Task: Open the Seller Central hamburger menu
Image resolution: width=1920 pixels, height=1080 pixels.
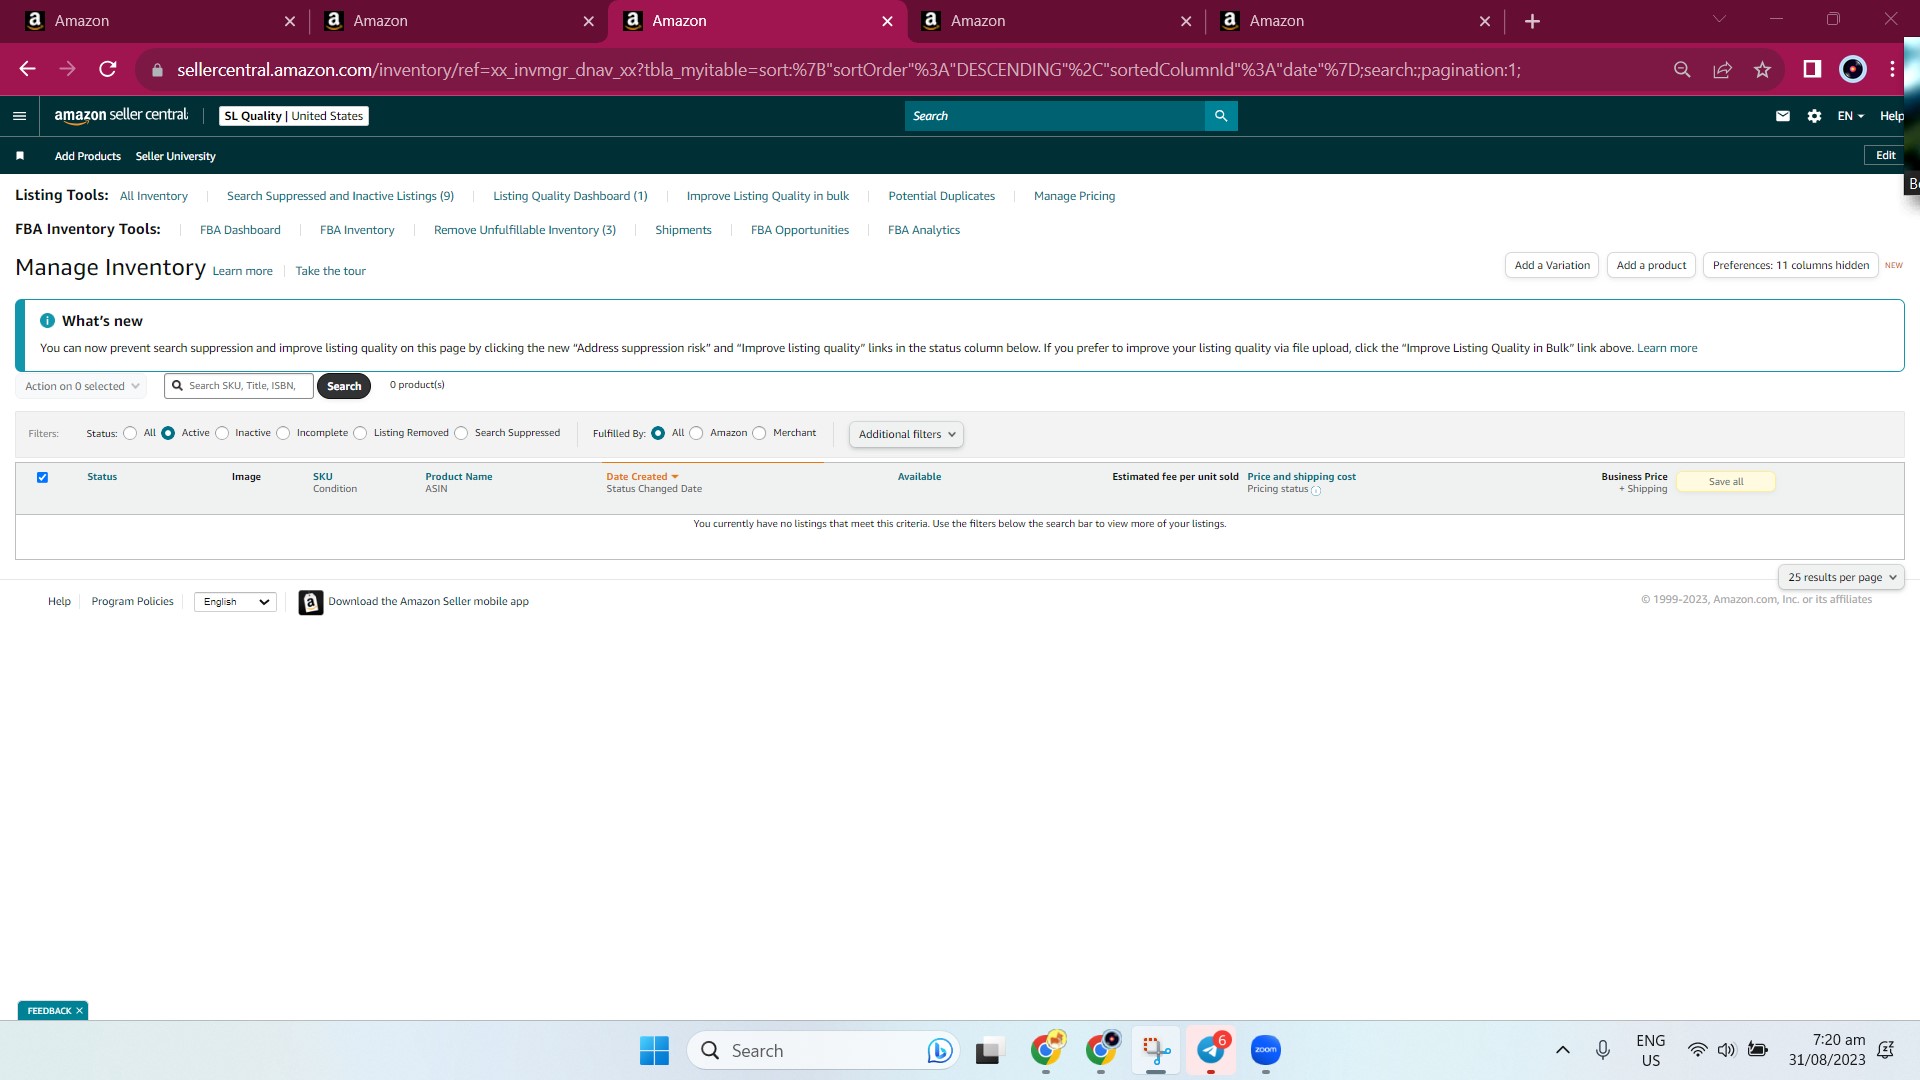Action: point(19,116)
